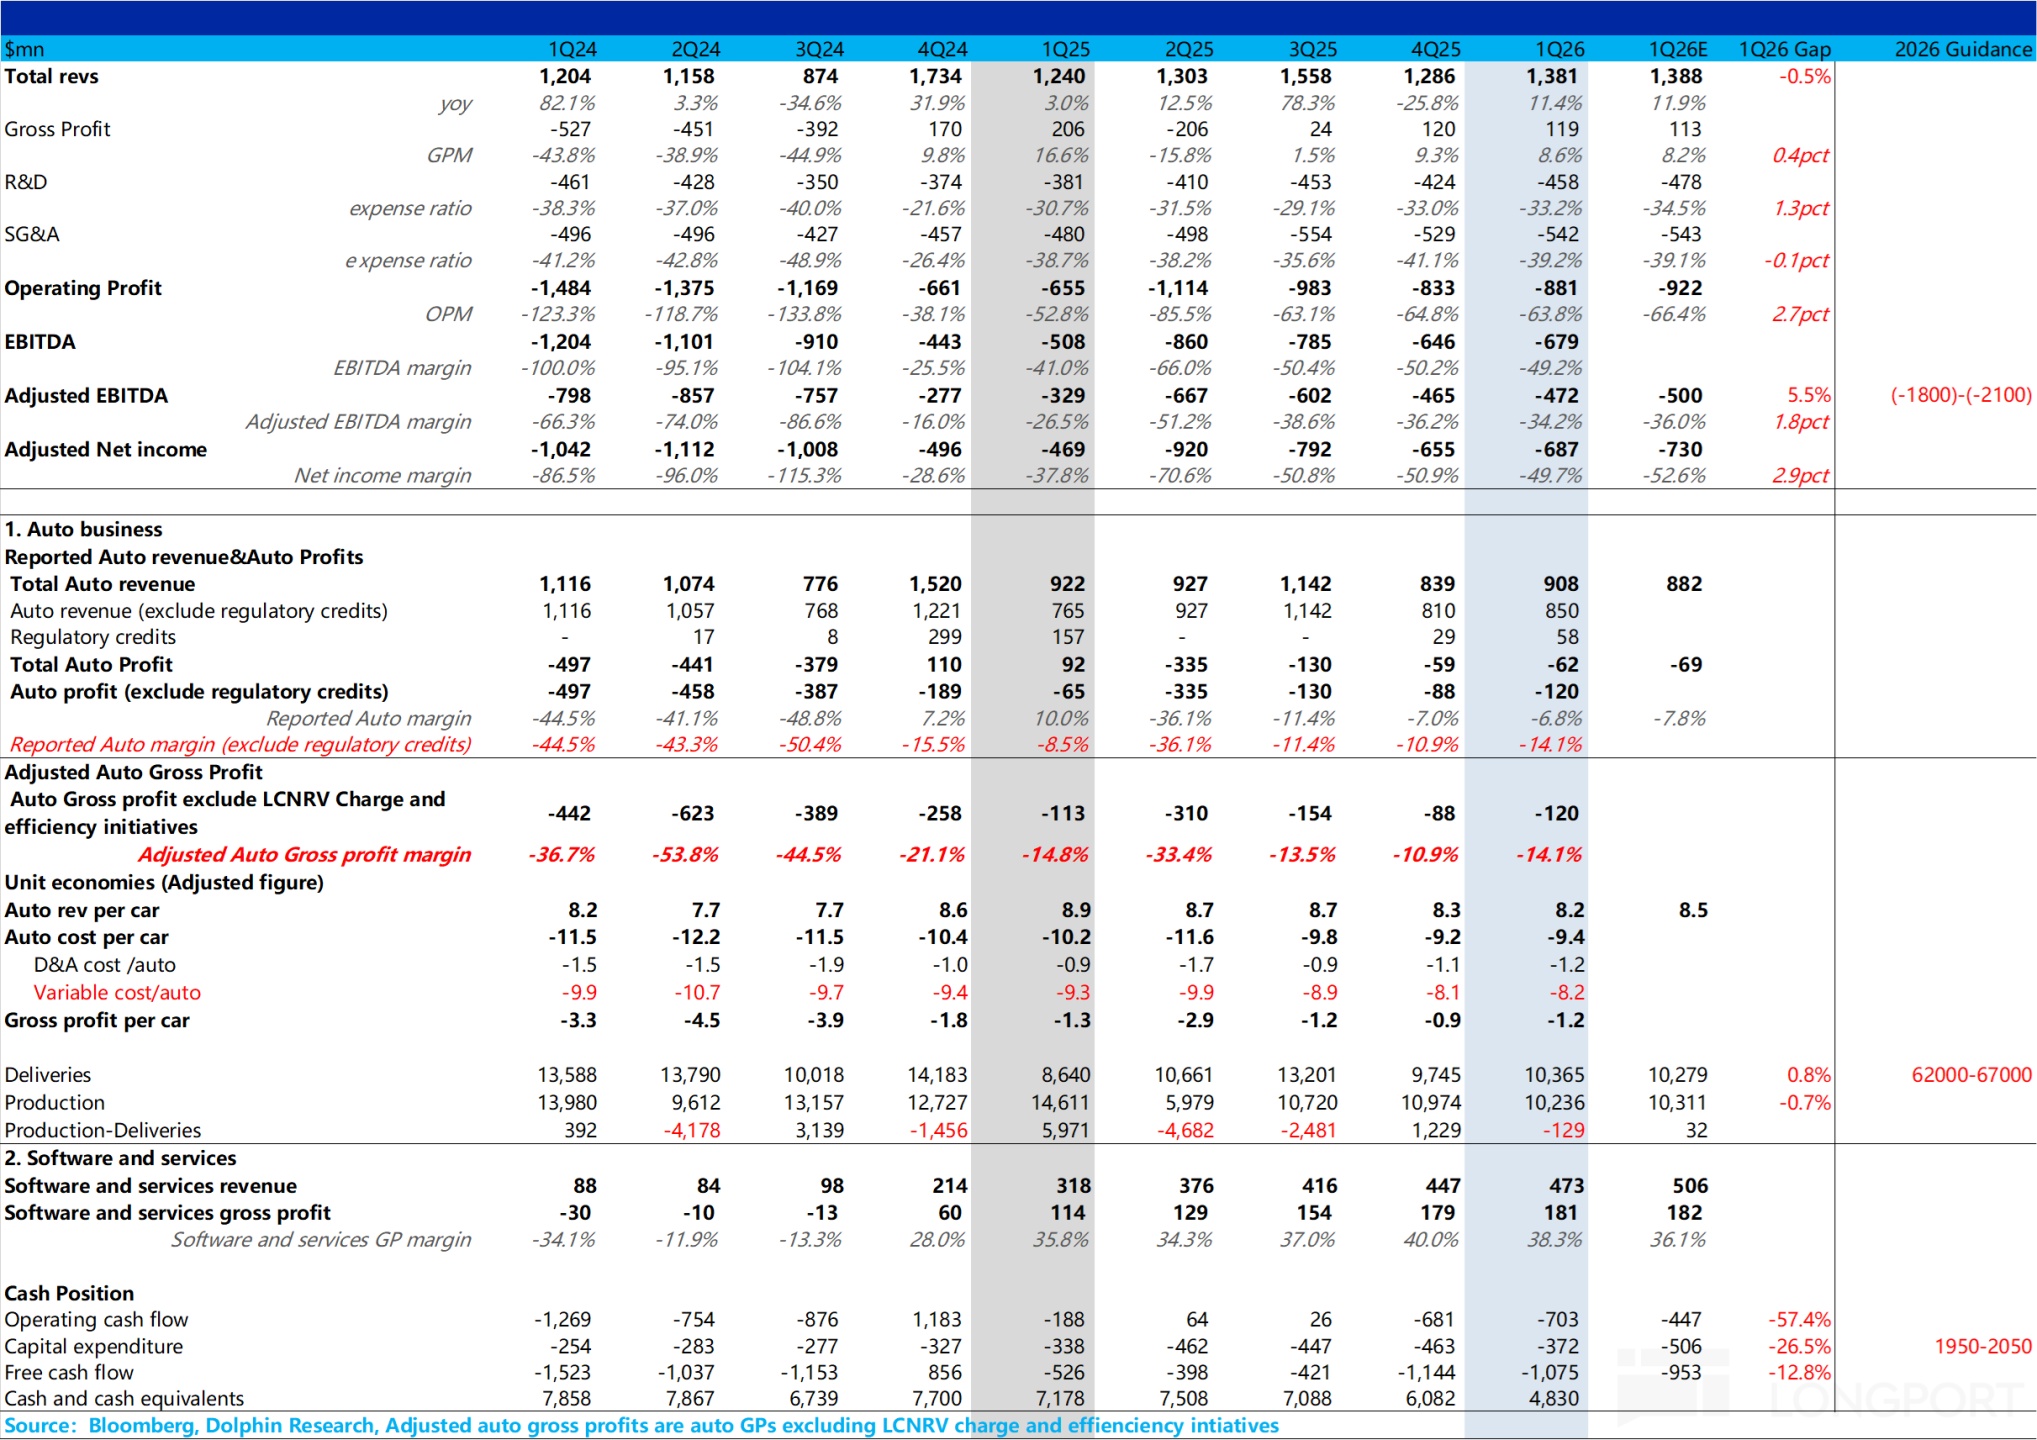Click the "R&D" row label
This screenshot has width=2037, height=1440.
(x=26, y=182)
